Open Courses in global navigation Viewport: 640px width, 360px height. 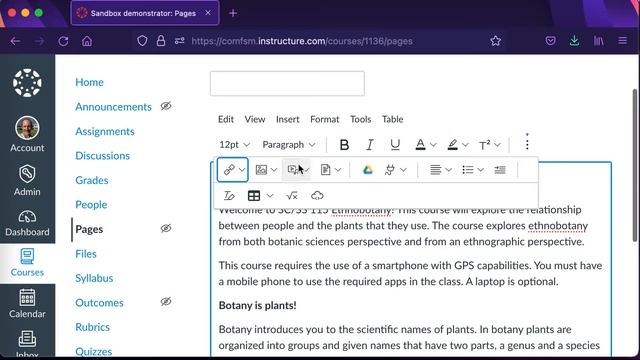(27, 263)
